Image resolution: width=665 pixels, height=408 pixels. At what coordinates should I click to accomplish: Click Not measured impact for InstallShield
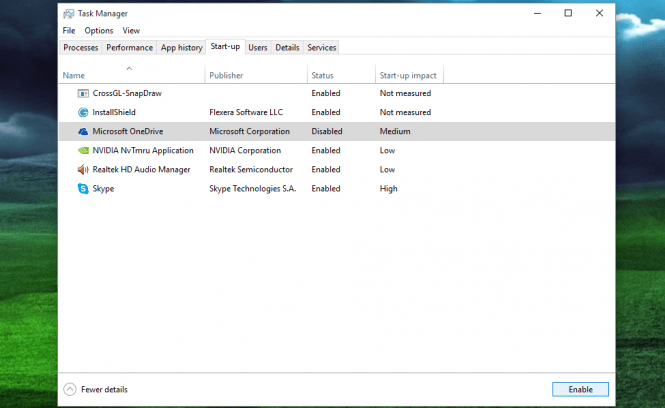[x=405, y=112]
